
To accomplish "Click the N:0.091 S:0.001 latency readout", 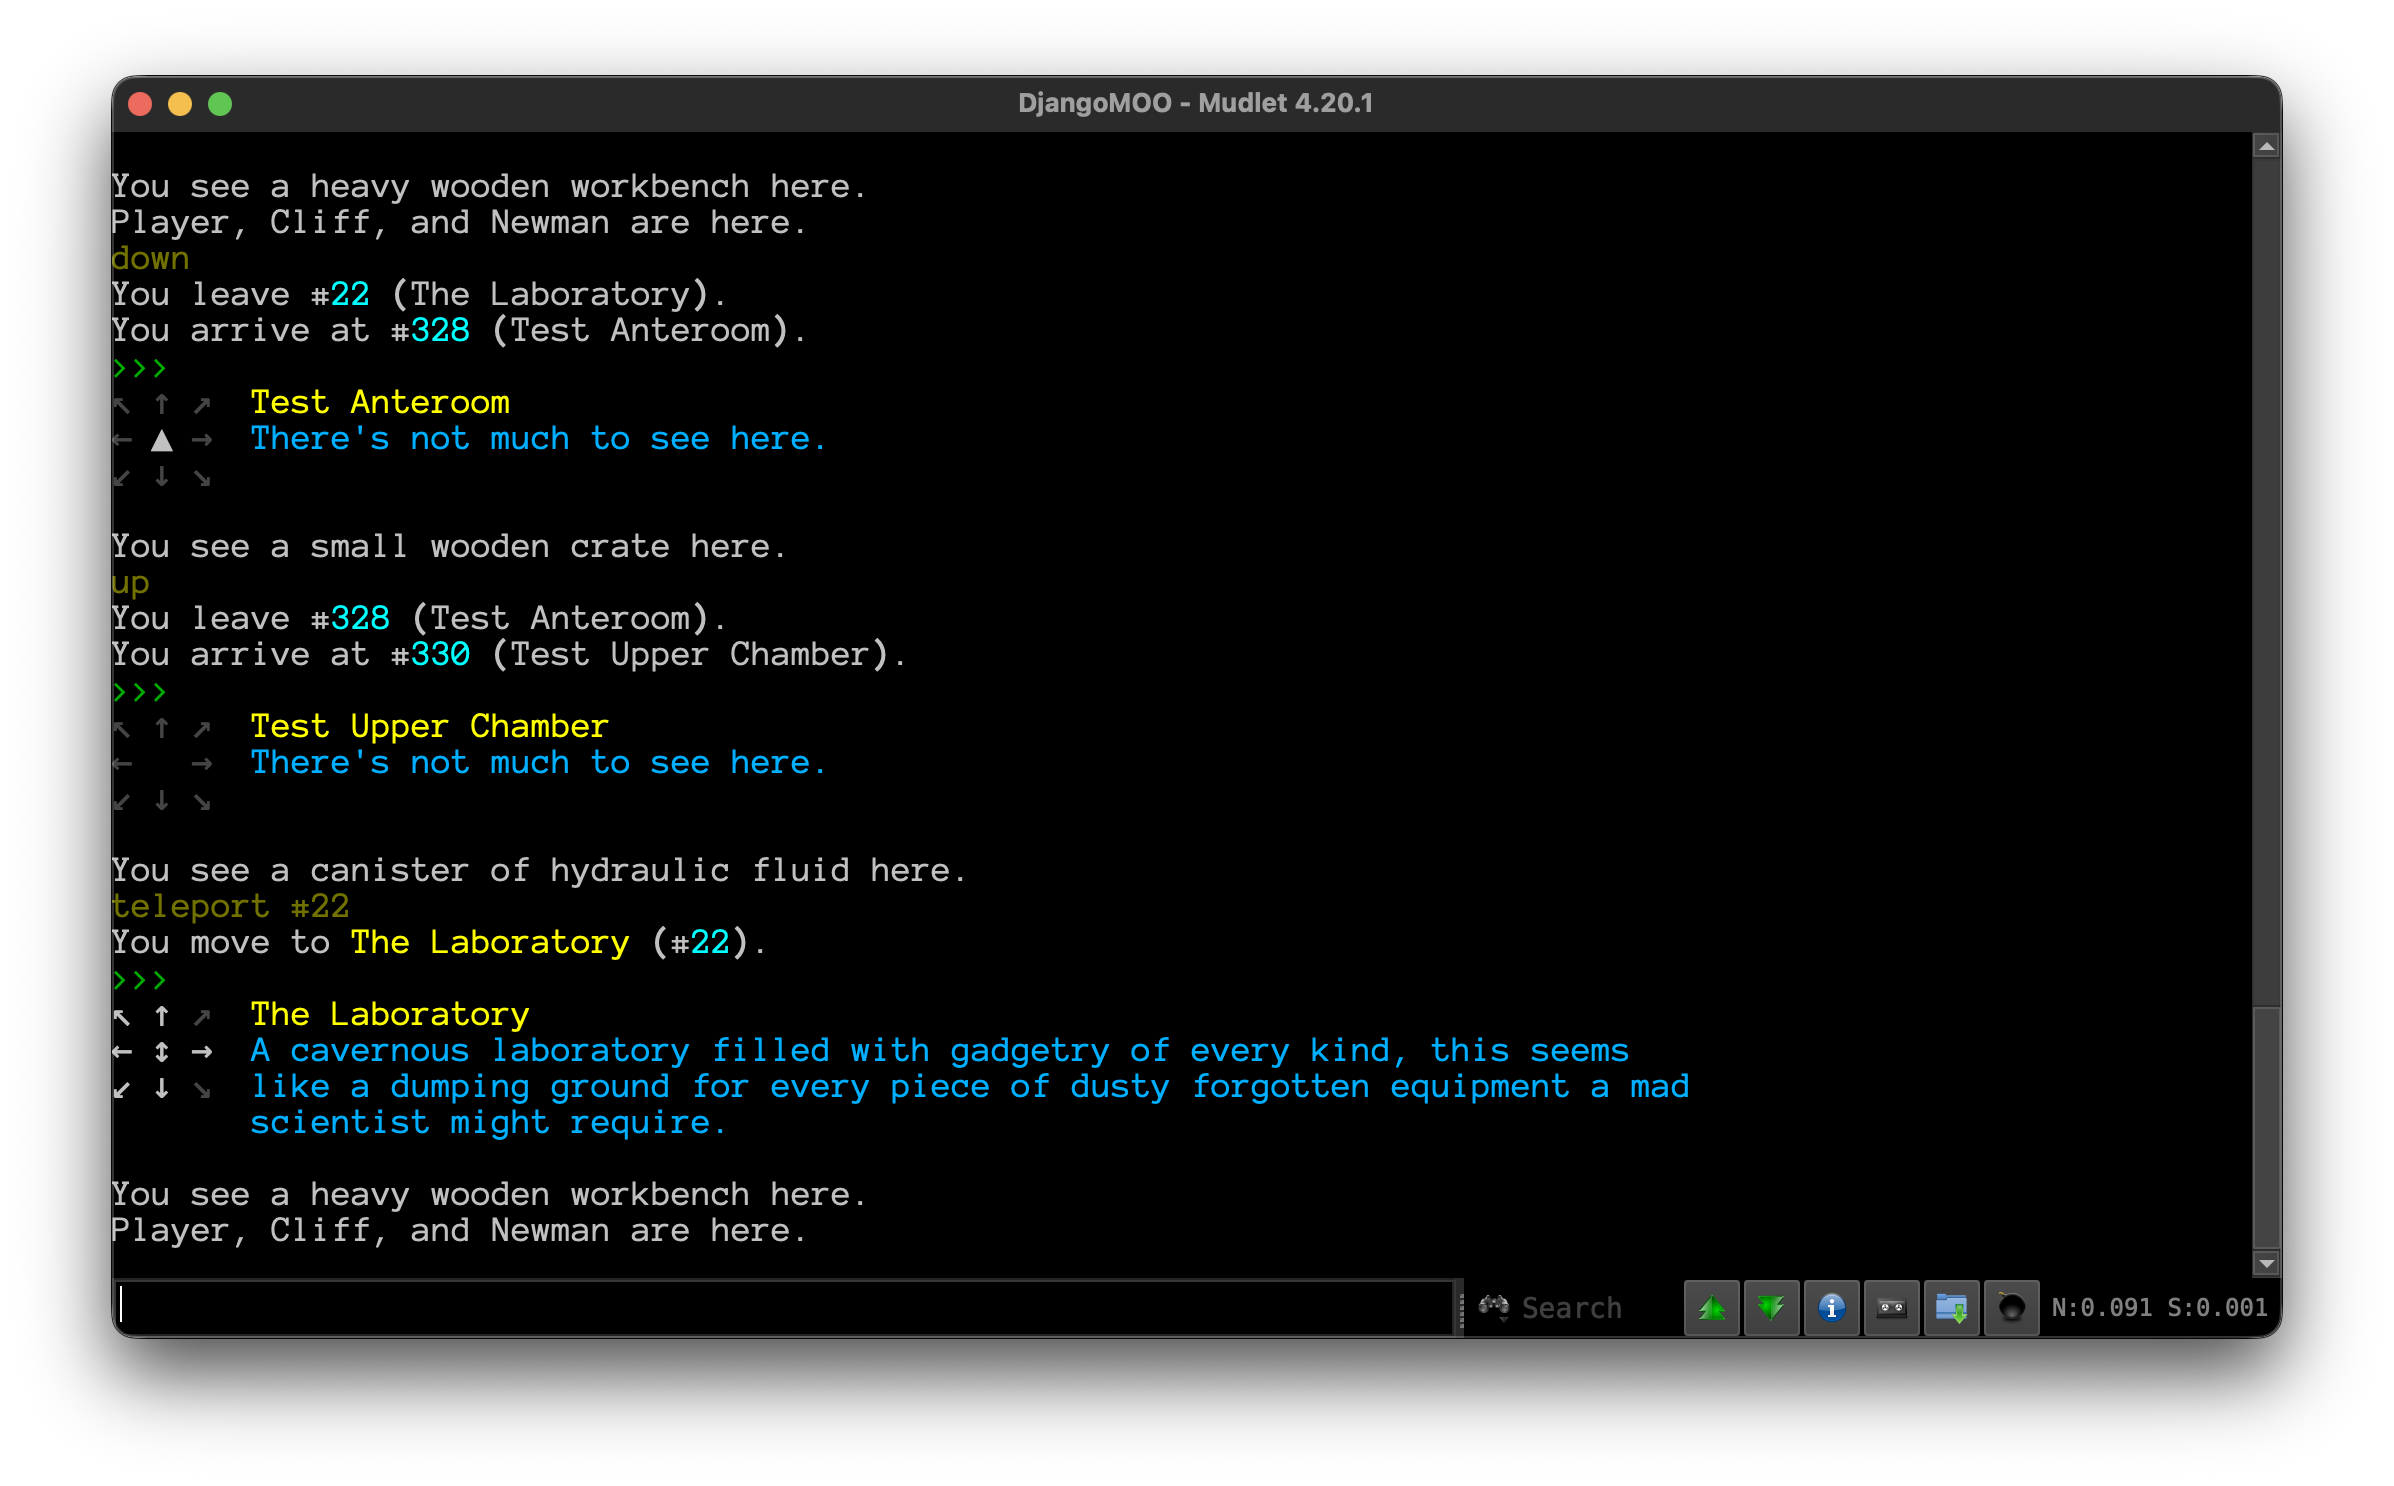I will point(2159,1307).
